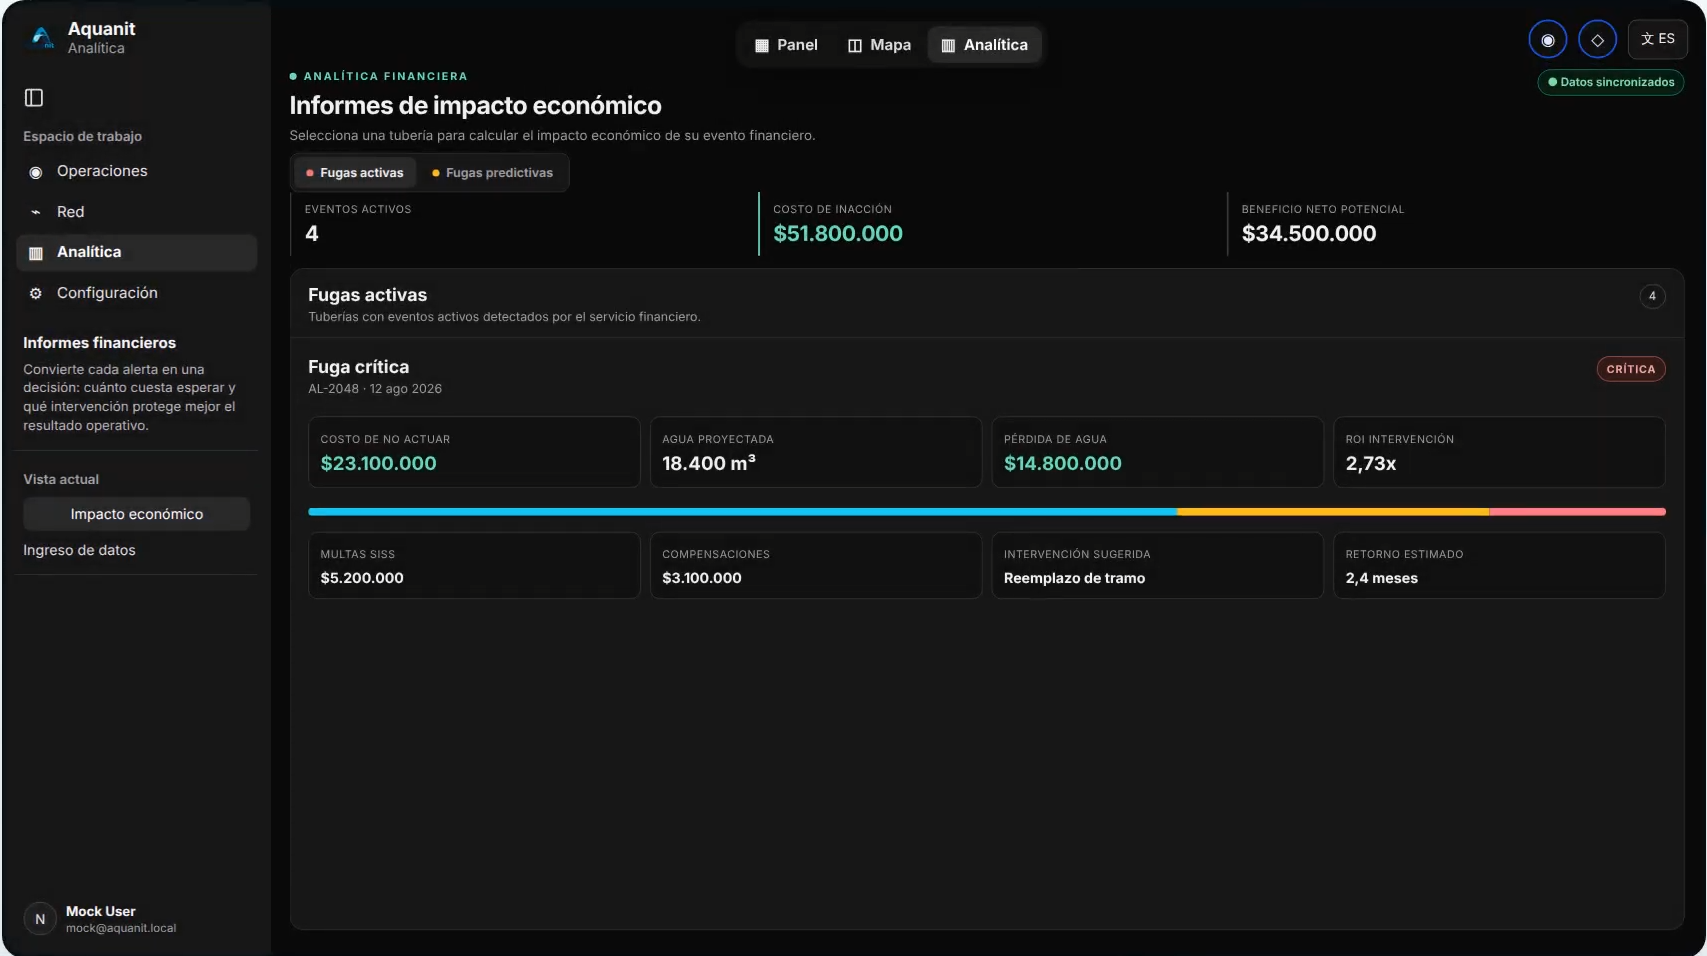Click the 2,4 meses retorno estimado value
Viewport: 1707px width, 956px height.
pos(1382,578)
